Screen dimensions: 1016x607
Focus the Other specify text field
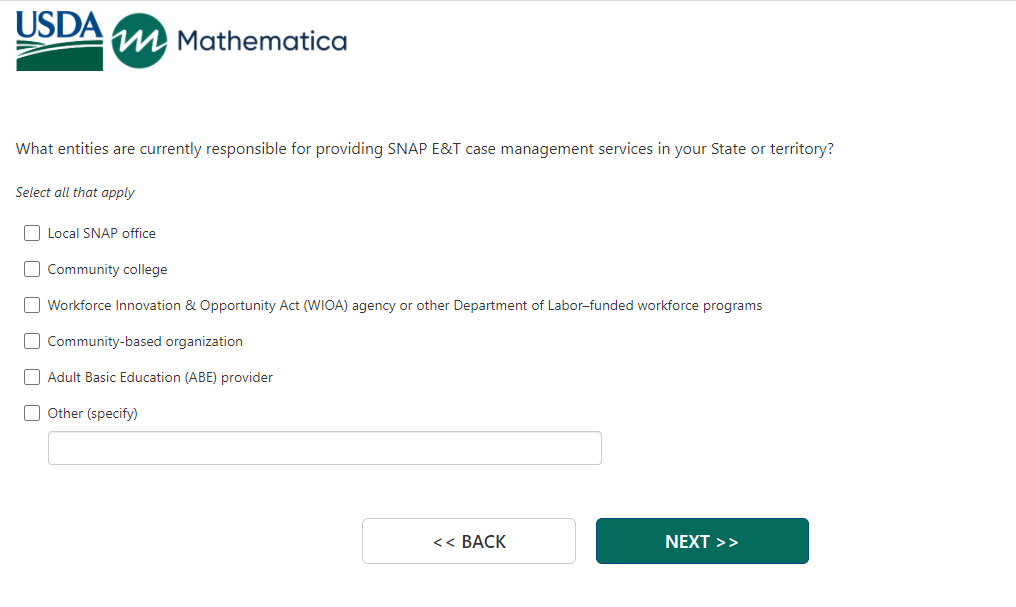(x=325, y=448)
